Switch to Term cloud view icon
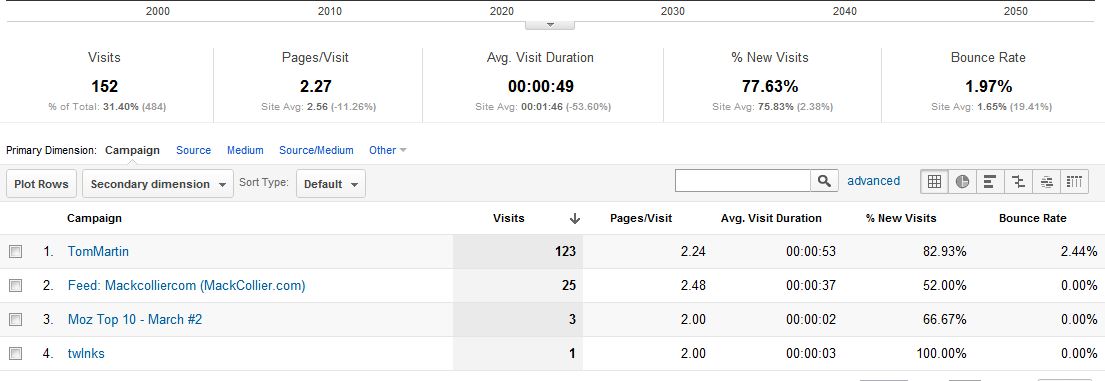Screen dimensions: 1105x381 (x=1047, y=182)
